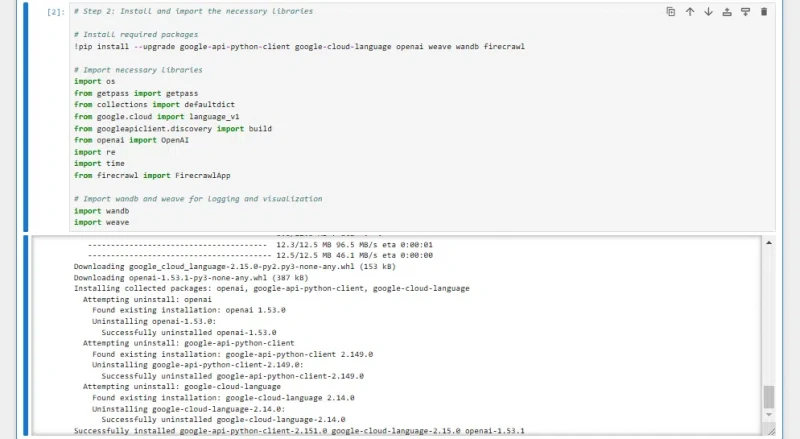Collapse the output area via its blue bar

pos(26,336)
